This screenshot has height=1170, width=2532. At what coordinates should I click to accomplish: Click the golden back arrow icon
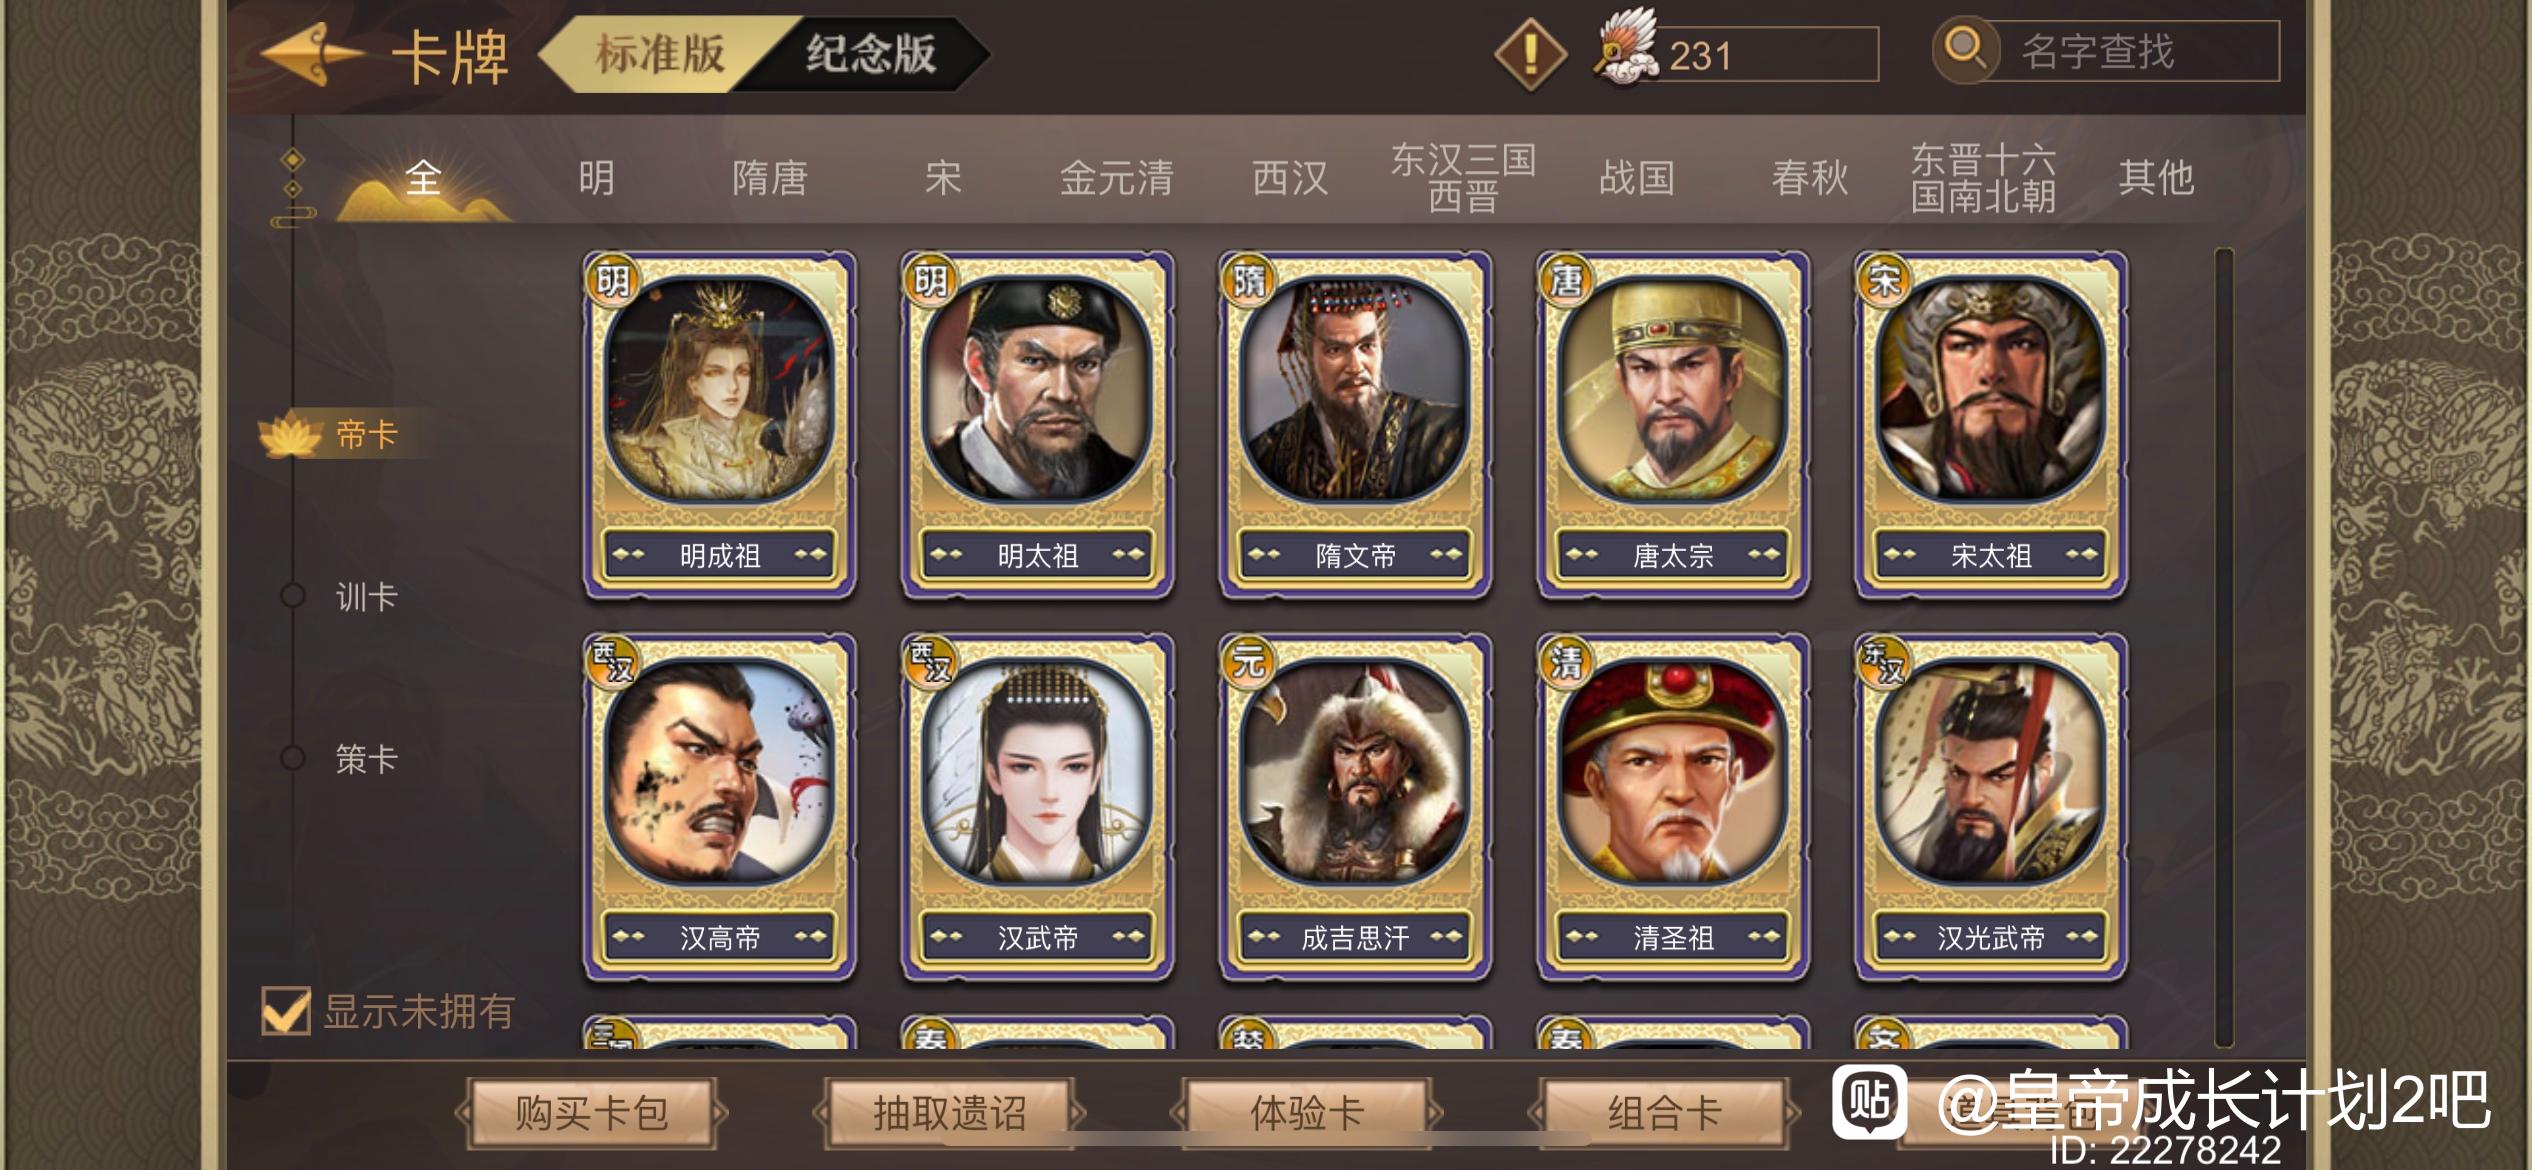(x=312, y=53)
